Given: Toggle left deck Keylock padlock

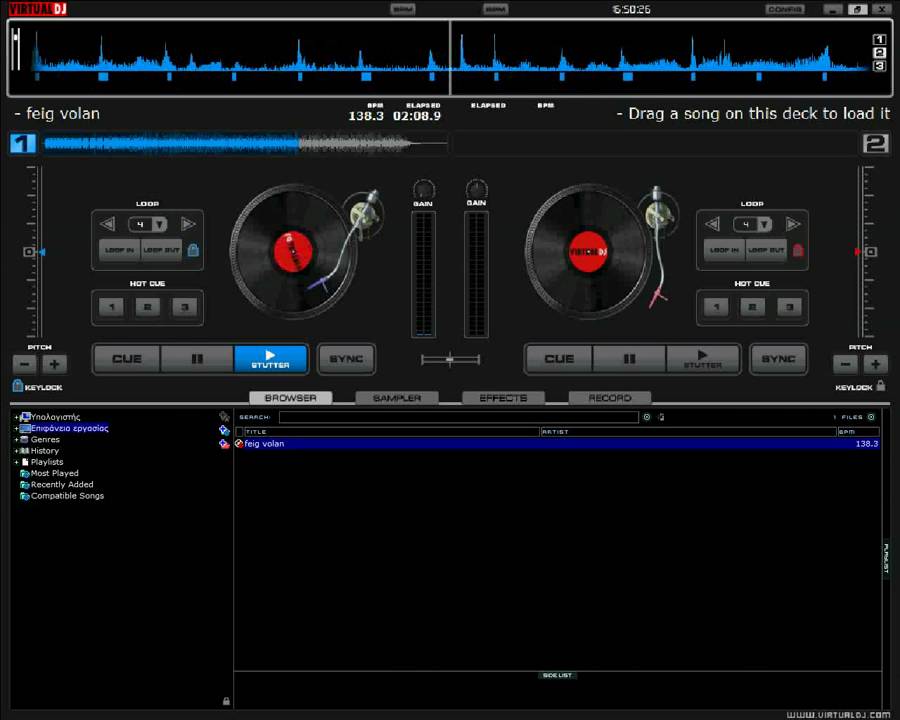Looking at the screenshot, I should point(18,385).
